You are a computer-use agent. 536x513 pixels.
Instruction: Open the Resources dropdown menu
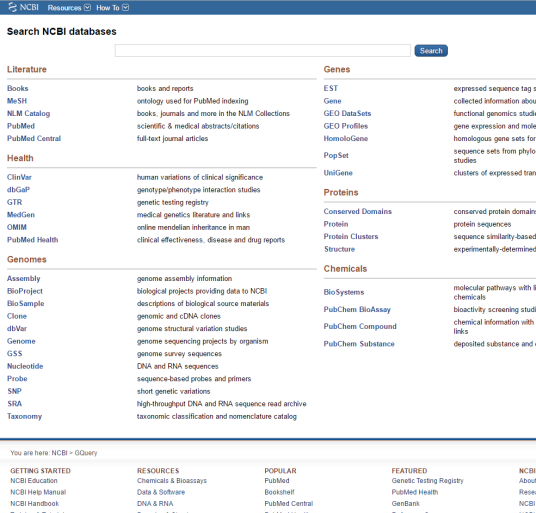(69, 8)
